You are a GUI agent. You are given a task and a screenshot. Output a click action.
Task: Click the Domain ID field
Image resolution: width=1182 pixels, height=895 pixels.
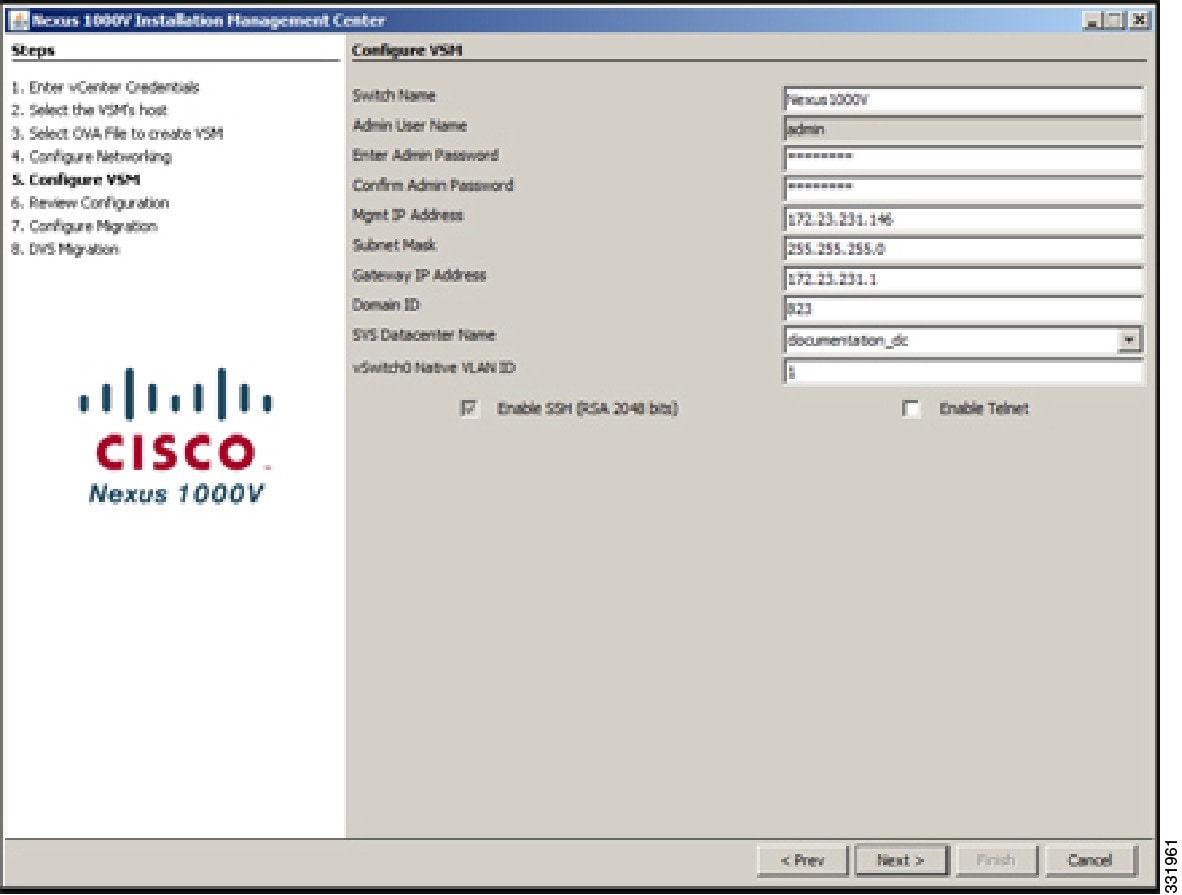tap(963, 308)
